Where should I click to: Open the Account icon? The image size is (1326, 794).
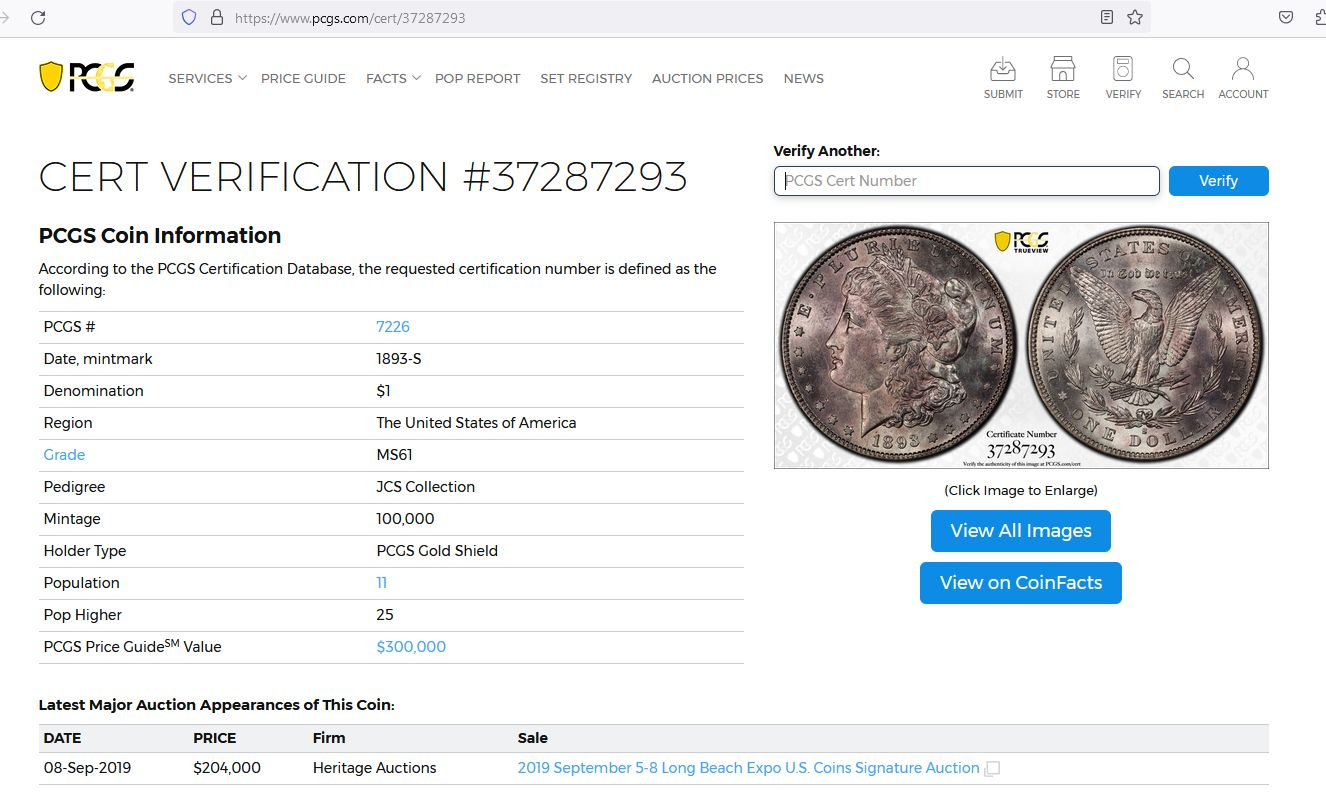pyautogui.click(x=1243, y=78)
